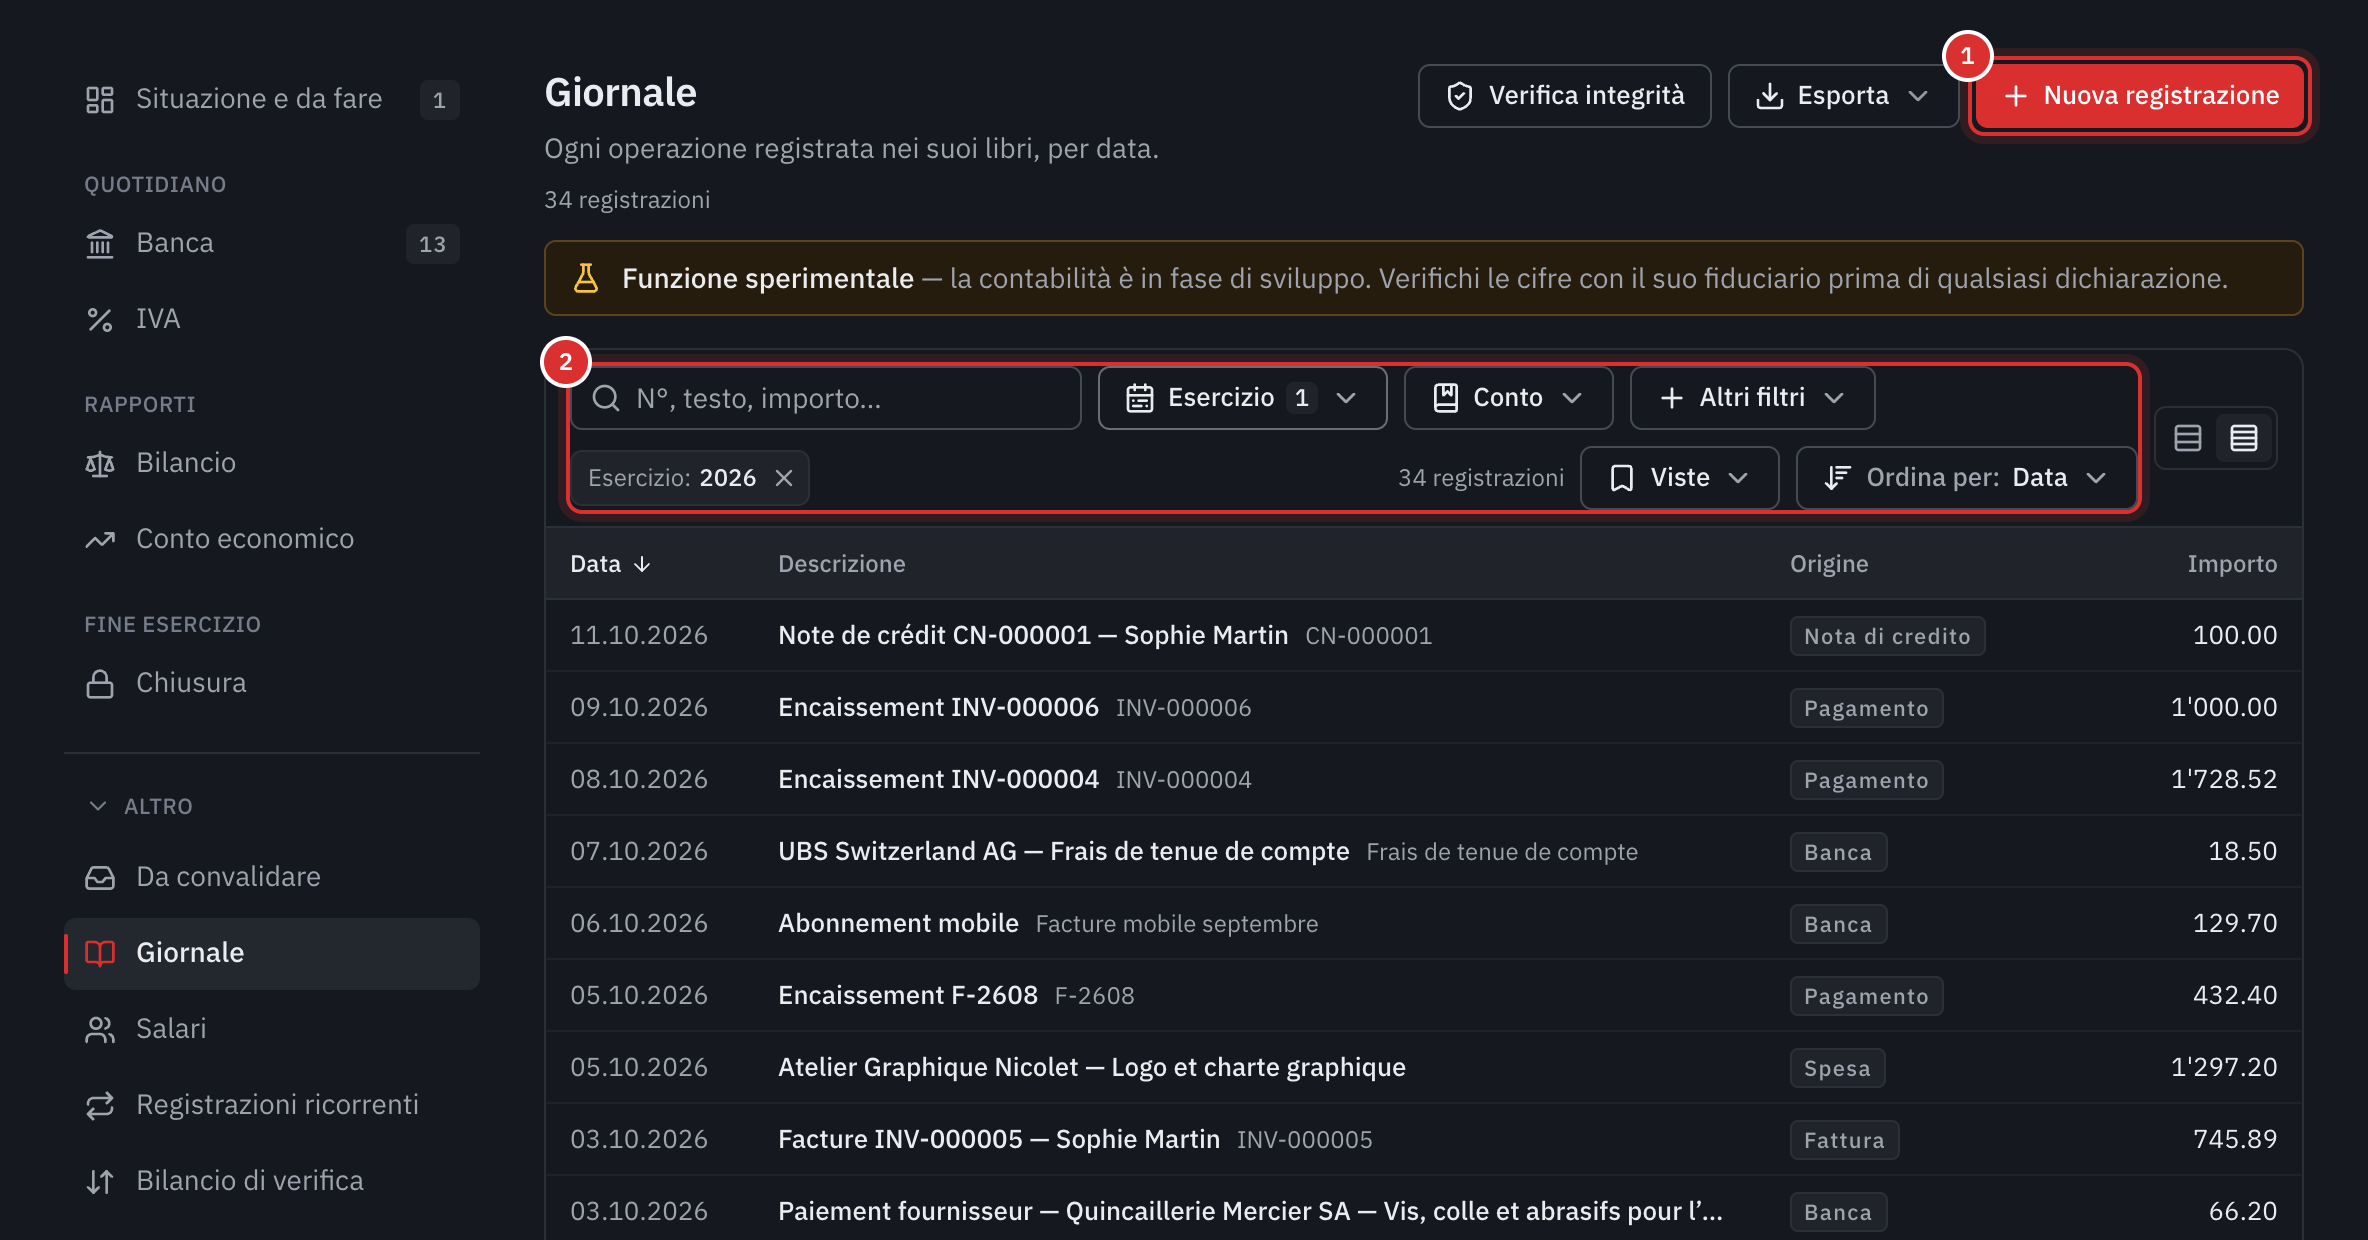Open the Esercizio filter dropdown
This screenshot has width=2368, height=1240.
tap(1242, 398)
